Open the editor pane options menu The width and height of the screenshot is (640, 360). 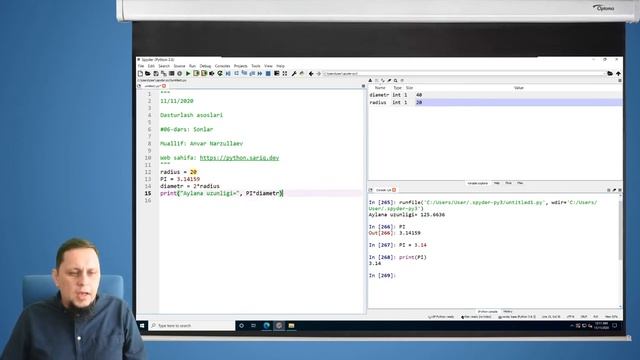click(363, 86)
